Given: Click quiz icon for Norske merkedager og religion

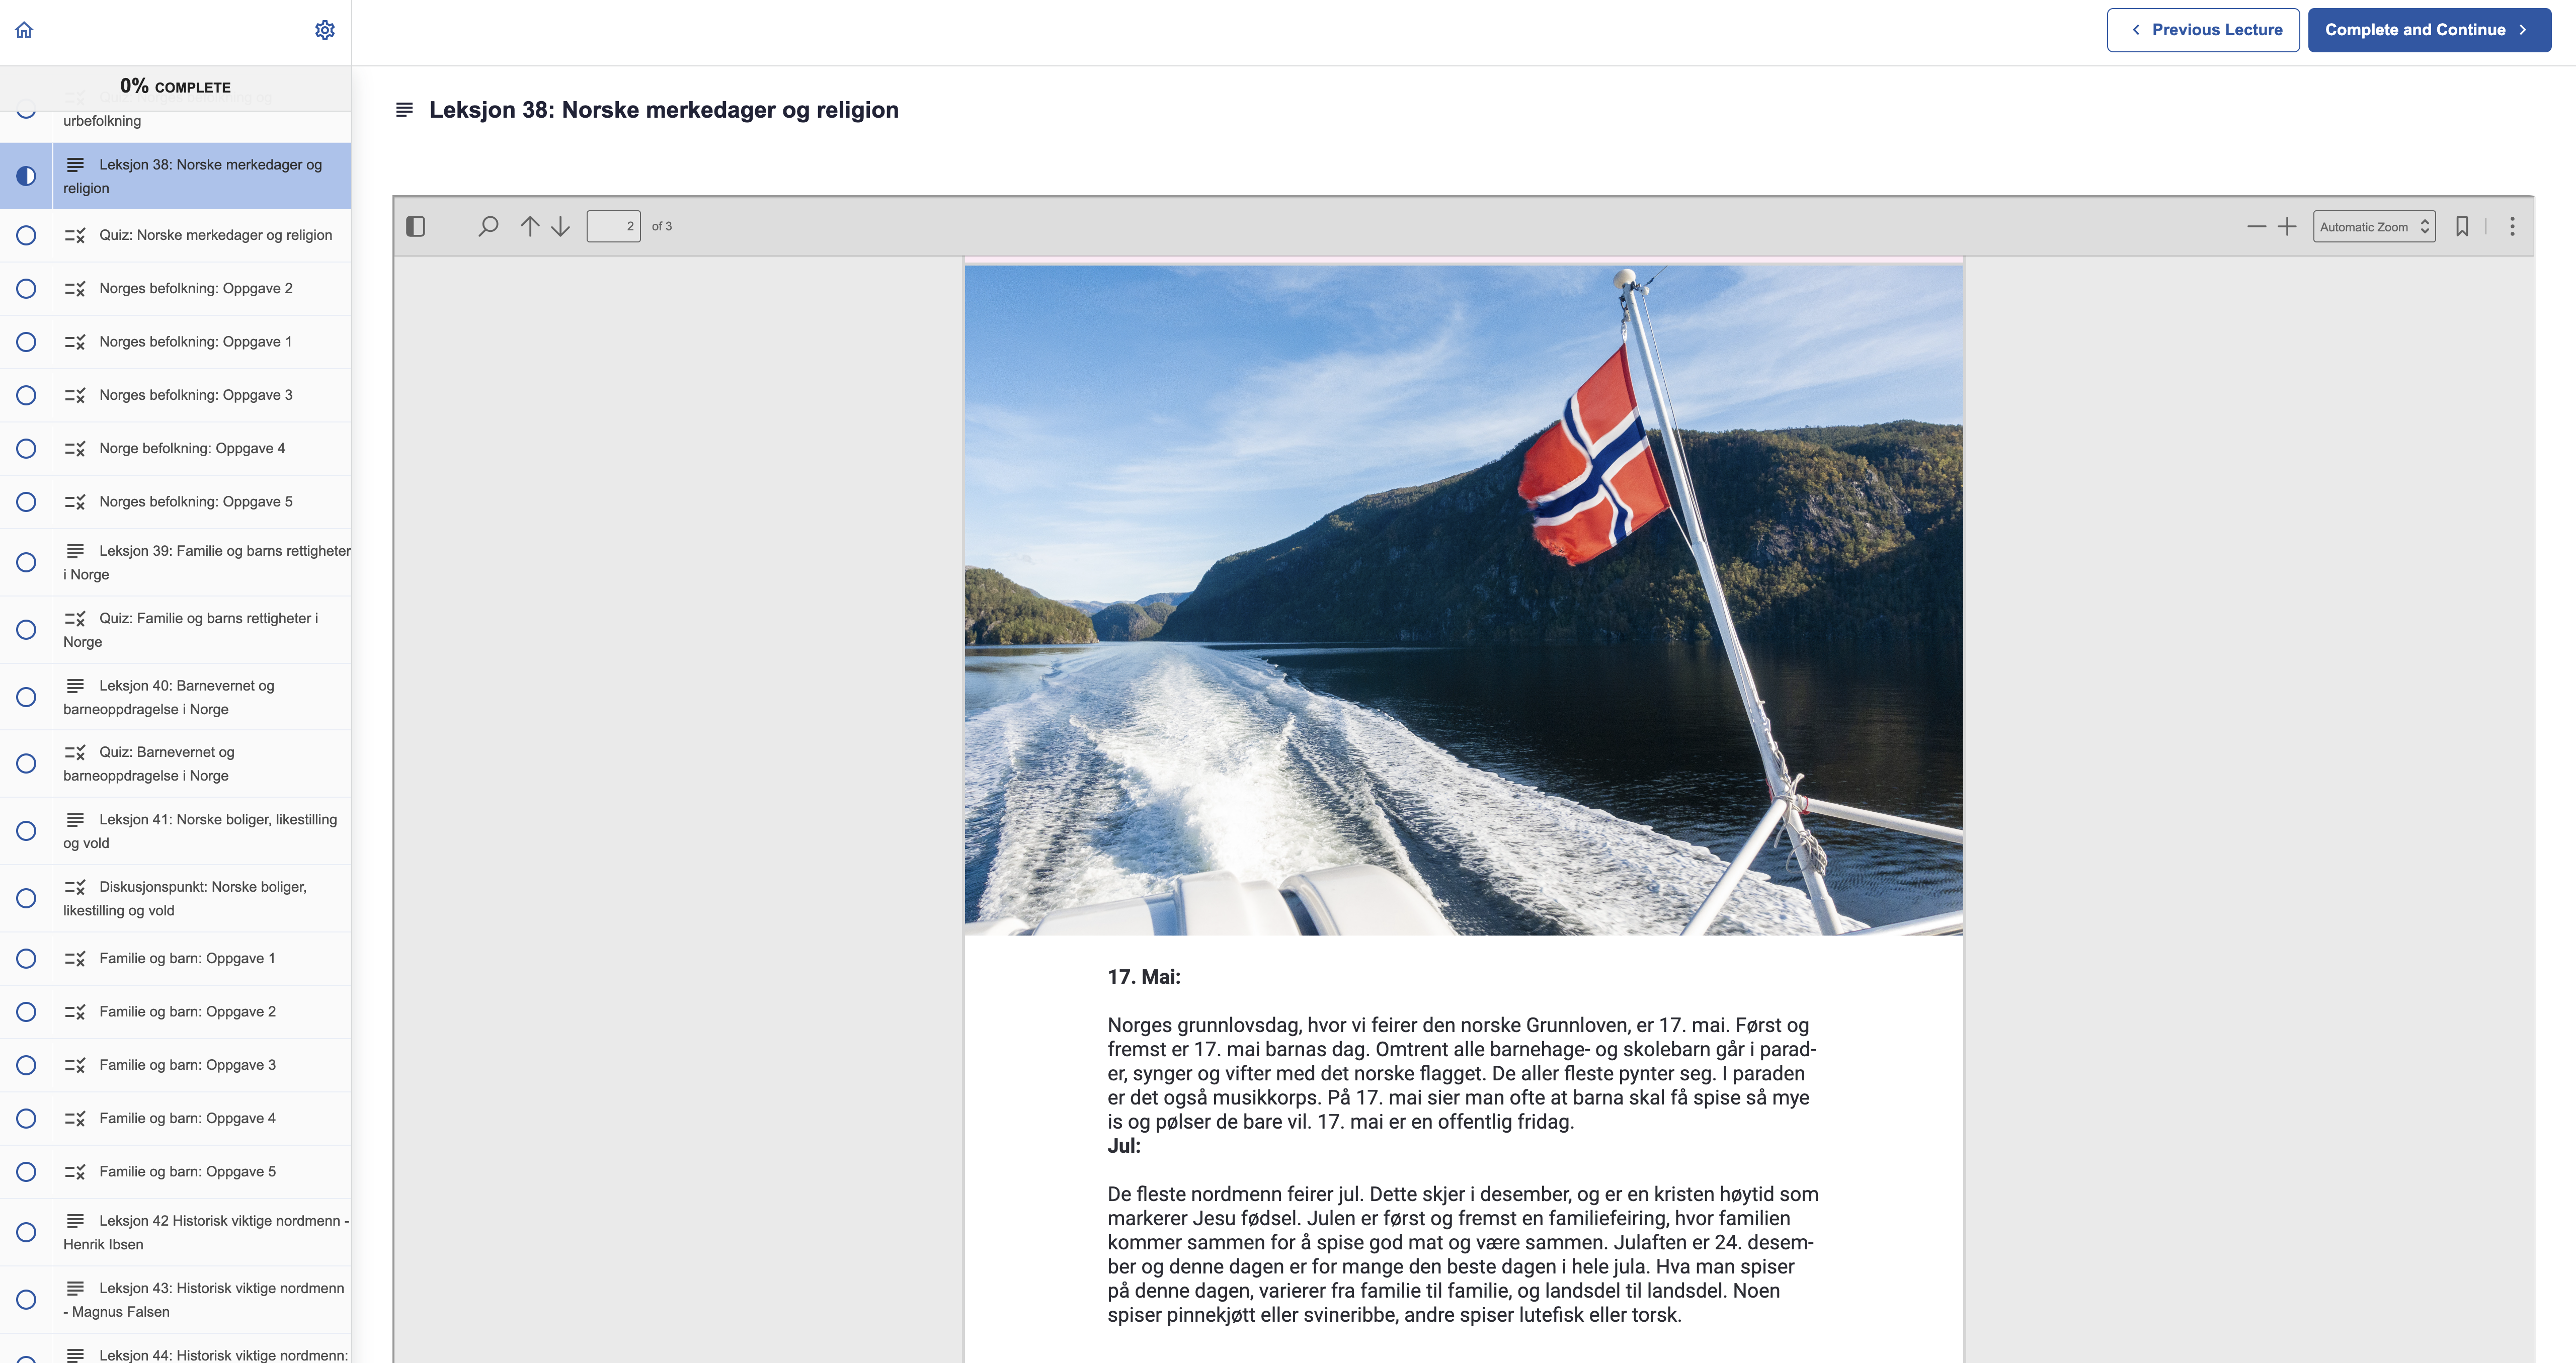Looking at the screenshot, I should coord(75,236).
